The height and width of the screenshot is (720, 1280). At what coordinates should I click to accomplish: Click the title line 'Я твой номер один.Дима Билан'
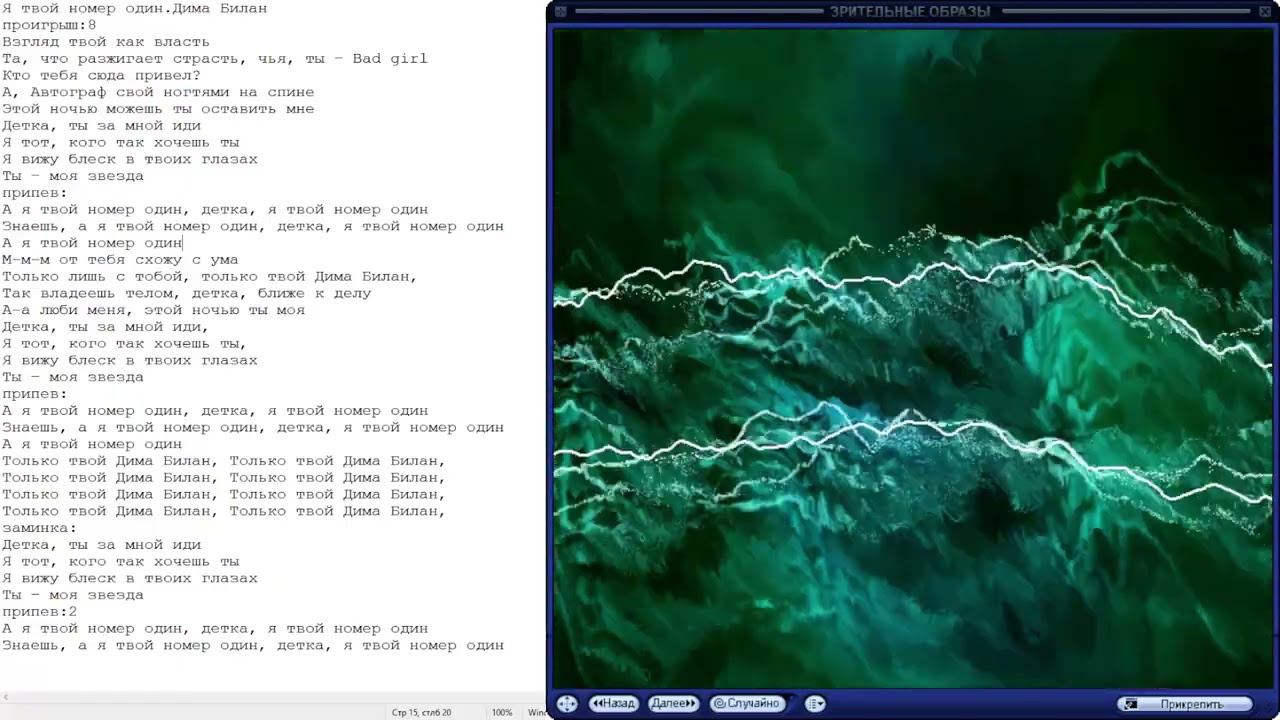[x=135, y=8]
